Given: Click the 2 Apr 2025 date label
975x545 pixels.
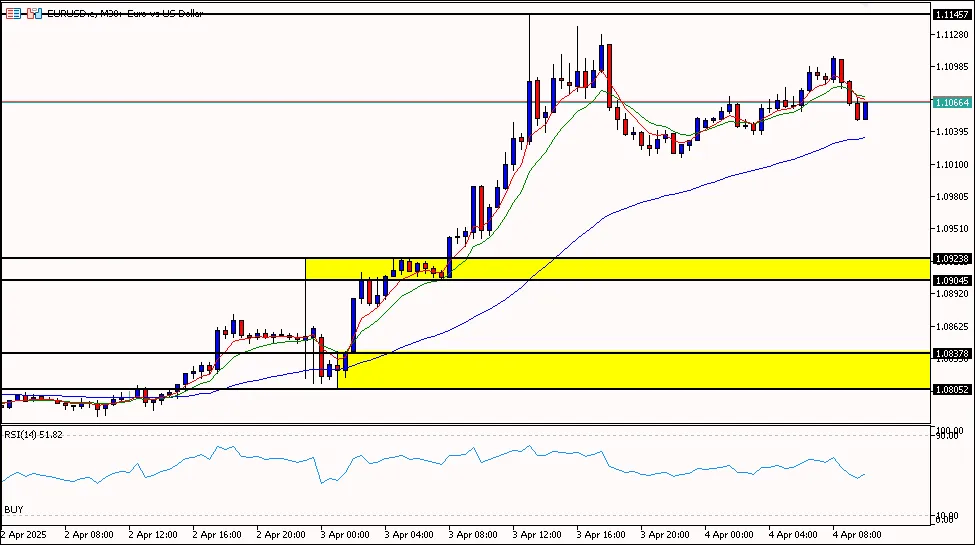Looking at the screenshot, I should [x=24, y=534].
